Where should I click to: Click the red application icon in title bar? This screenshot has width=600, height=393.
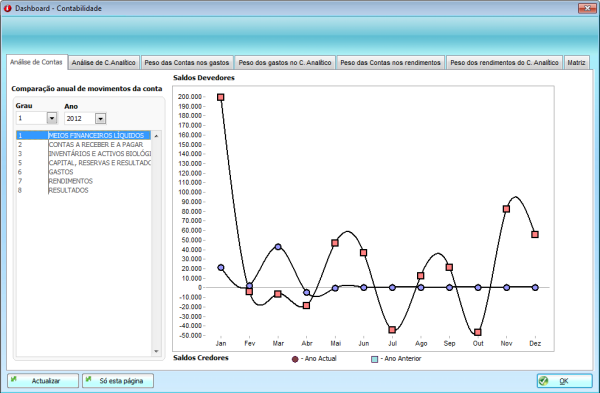pos(8,8)
